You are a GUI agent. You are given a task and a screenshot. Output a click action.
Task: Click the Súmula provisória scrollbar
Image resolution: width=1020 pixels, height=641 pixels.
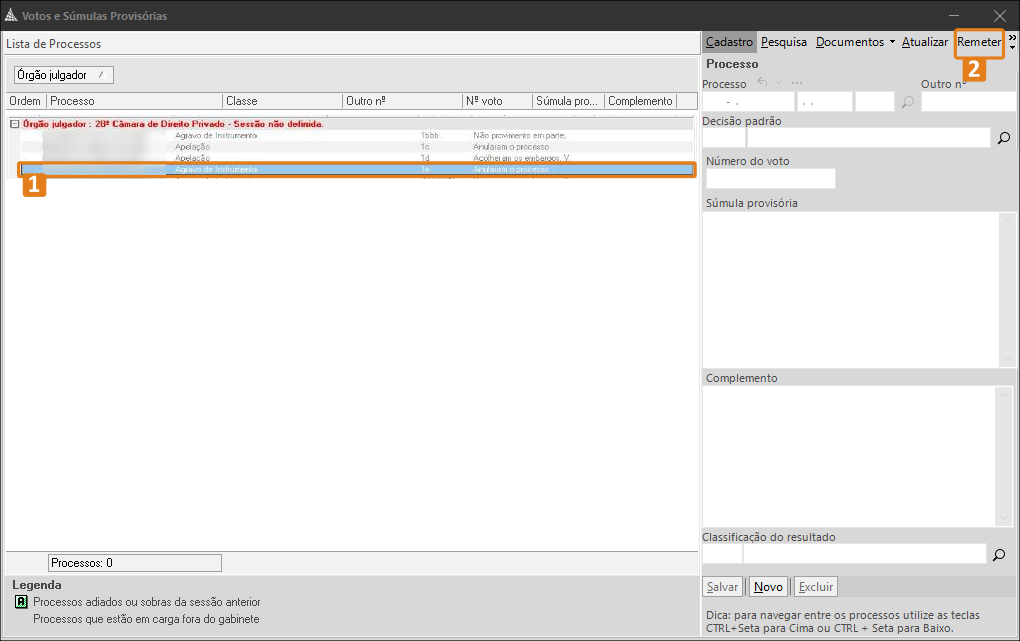(x=1007, y=290)
